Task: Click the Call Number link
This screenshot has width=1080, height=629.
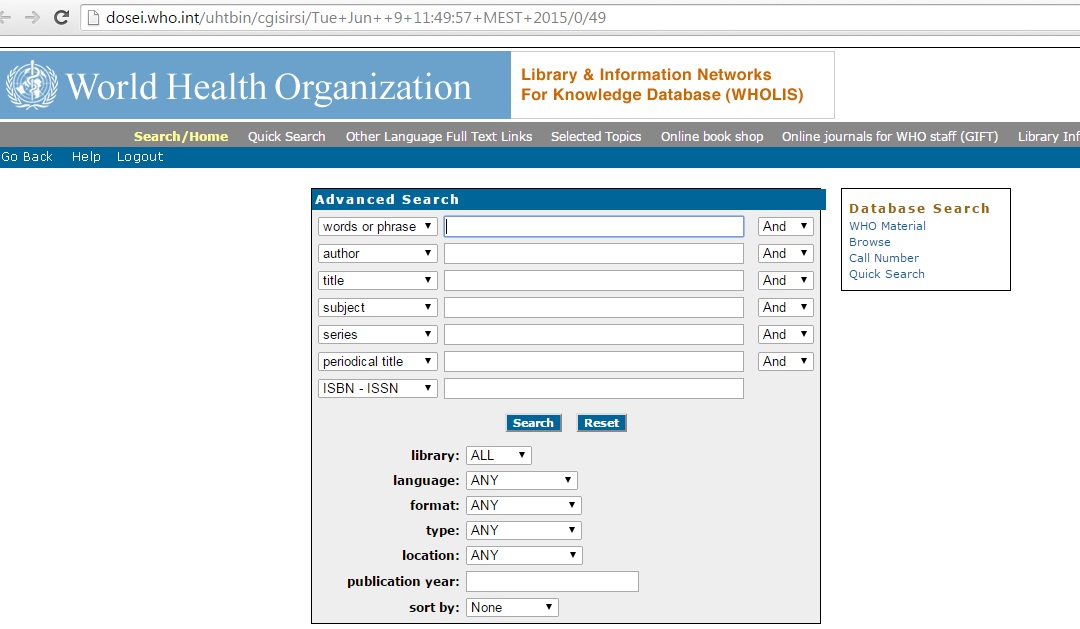Action: pos(884,258)
